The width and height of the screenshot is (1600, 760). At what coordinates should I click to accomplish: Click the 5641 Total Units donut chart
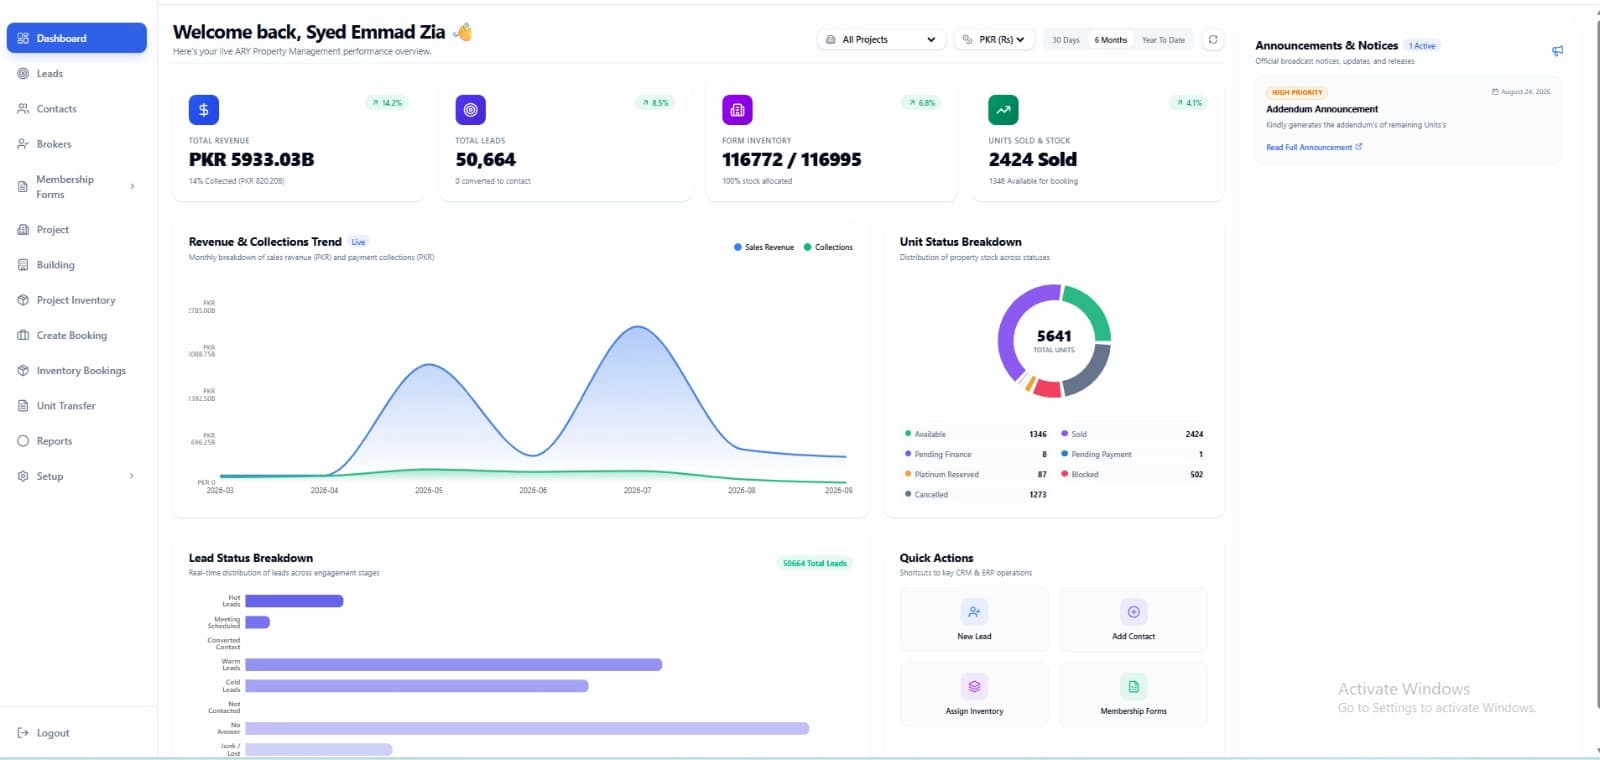click(1054, 341)
